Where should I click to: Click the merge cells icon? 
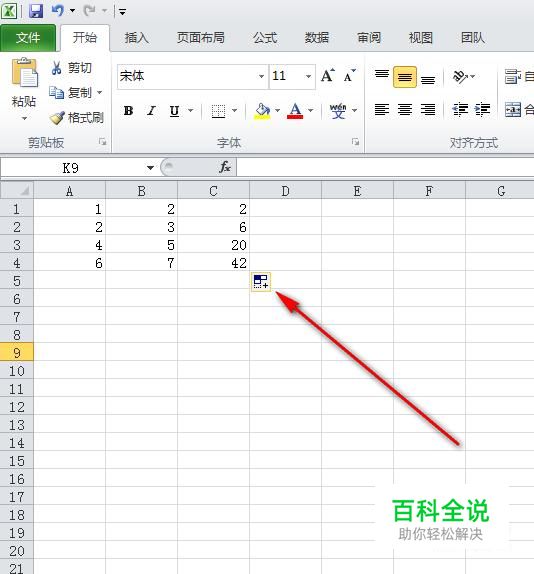tap(513, 109)
